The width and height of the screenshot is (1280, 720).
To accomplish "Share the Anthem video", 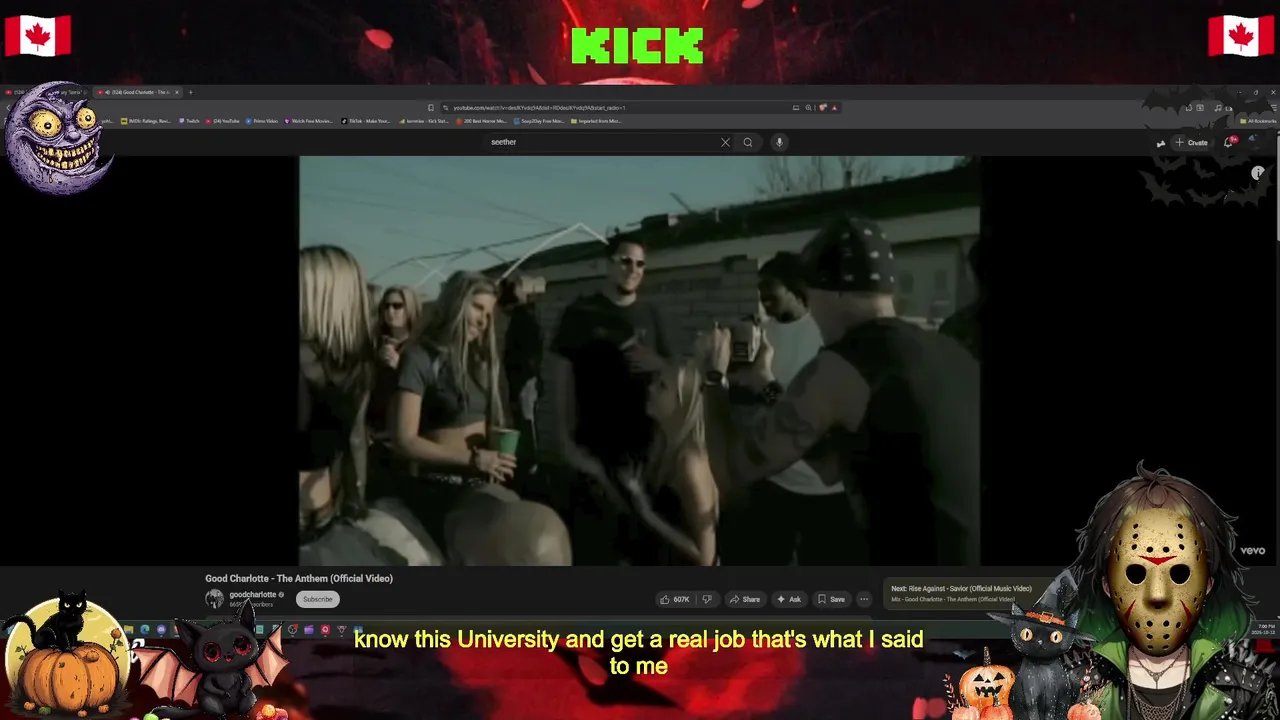I will (745, 599).
